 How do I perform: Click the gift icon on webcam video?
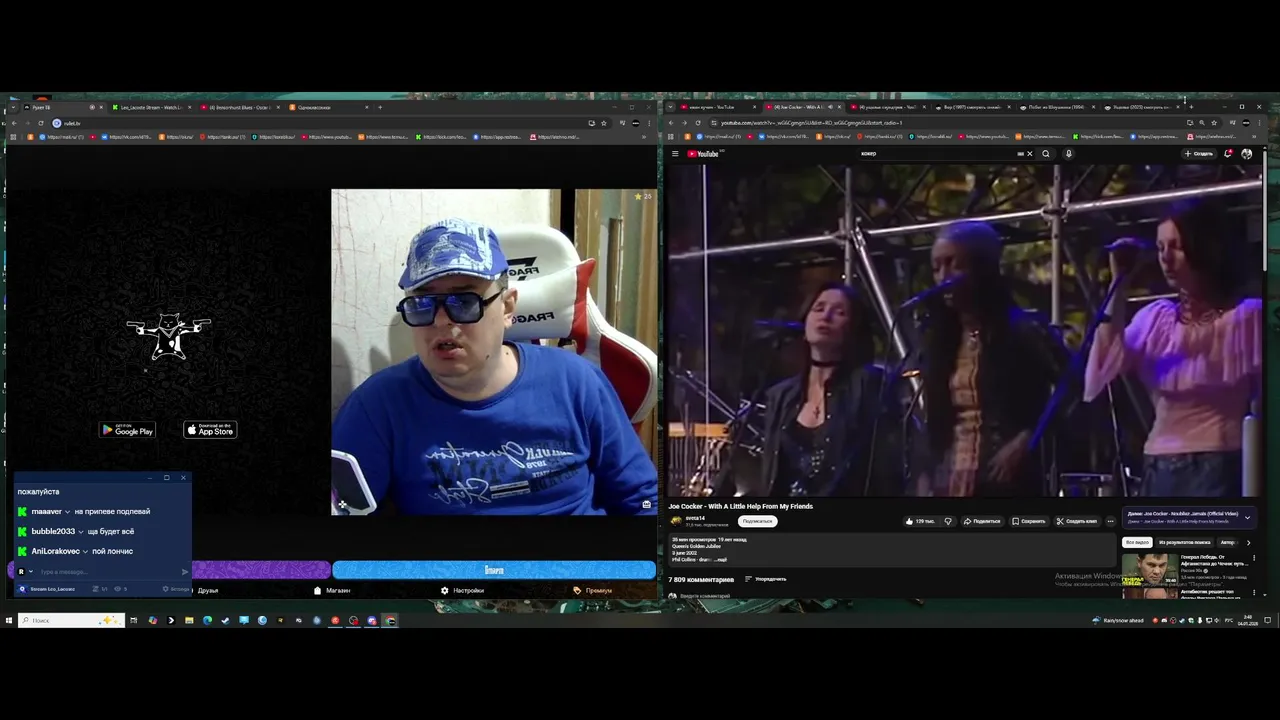646,504
